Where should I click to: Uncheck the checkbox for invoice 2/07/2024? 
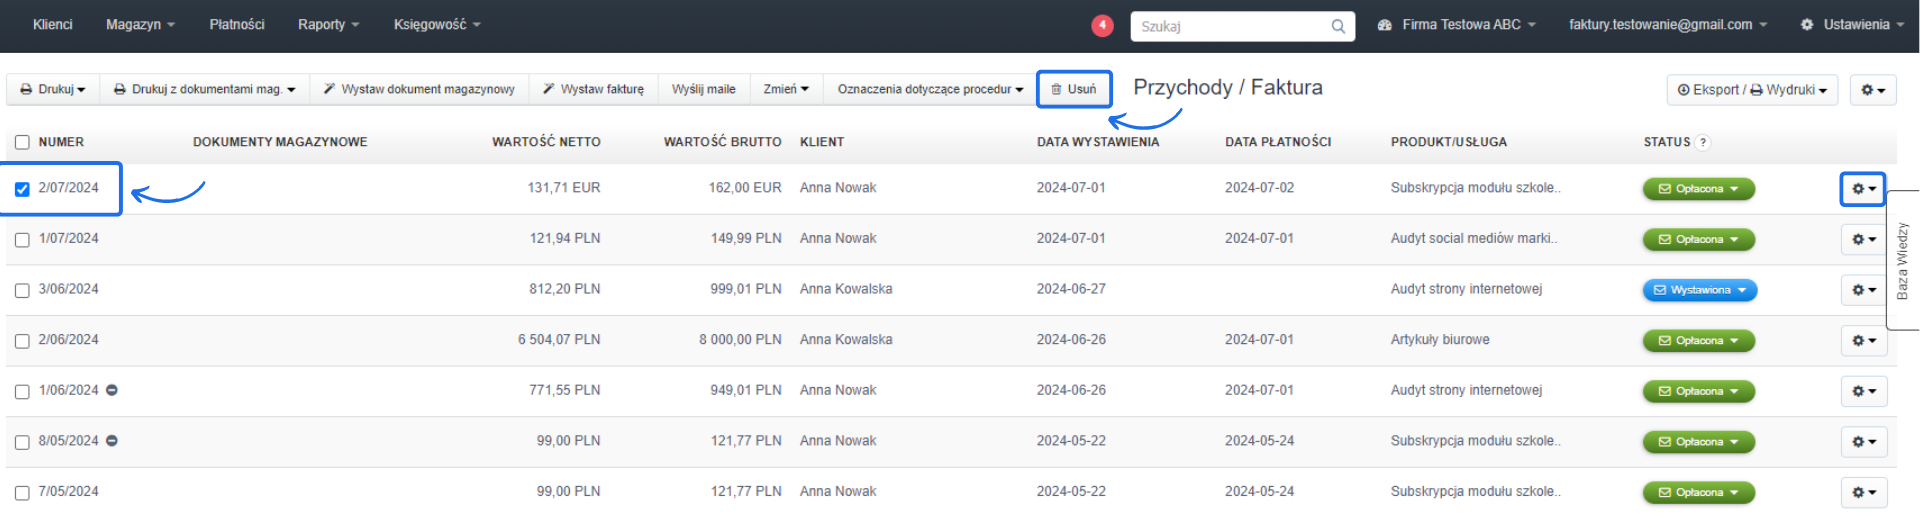pyautogui.click(x=22, y=189)
